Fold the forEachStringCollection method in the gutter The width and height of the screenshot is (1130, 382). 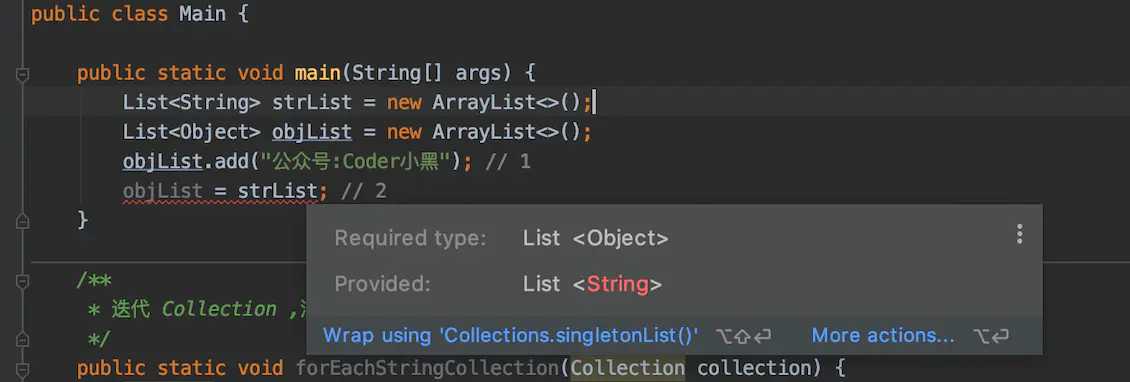click(22, 370)
